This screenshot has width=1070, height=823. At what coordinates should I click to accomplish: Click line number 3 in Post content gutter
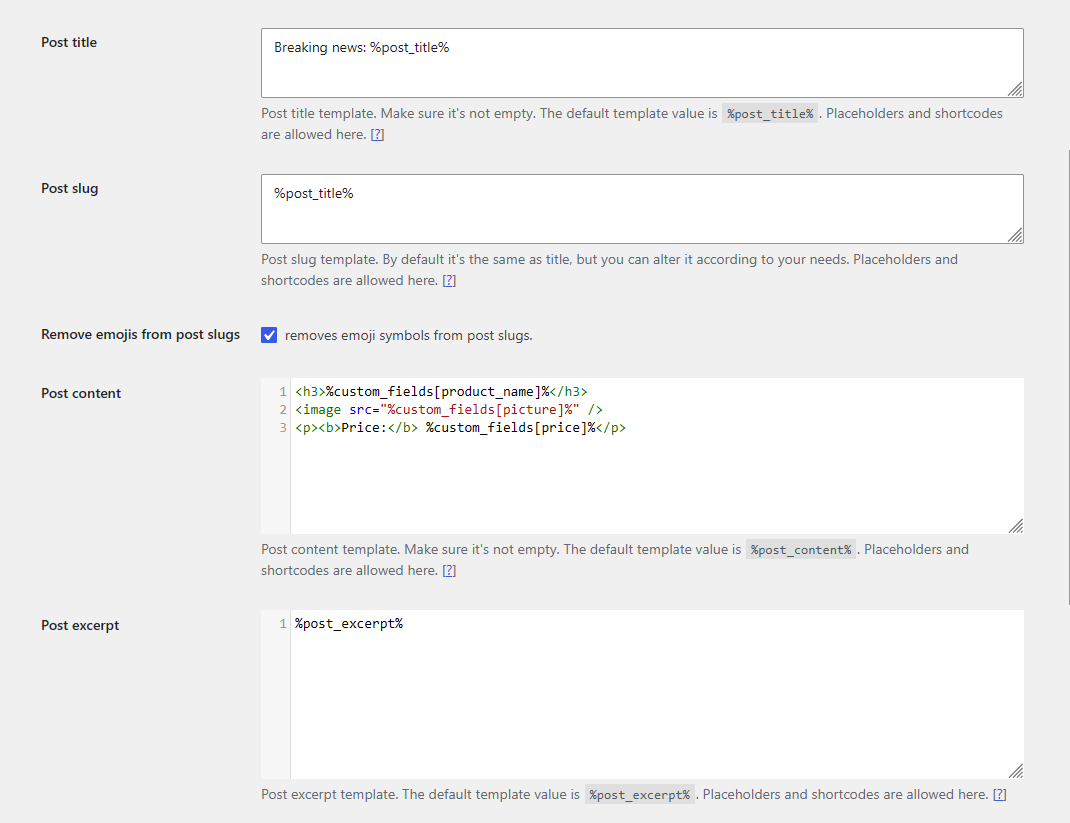[283, 428]
